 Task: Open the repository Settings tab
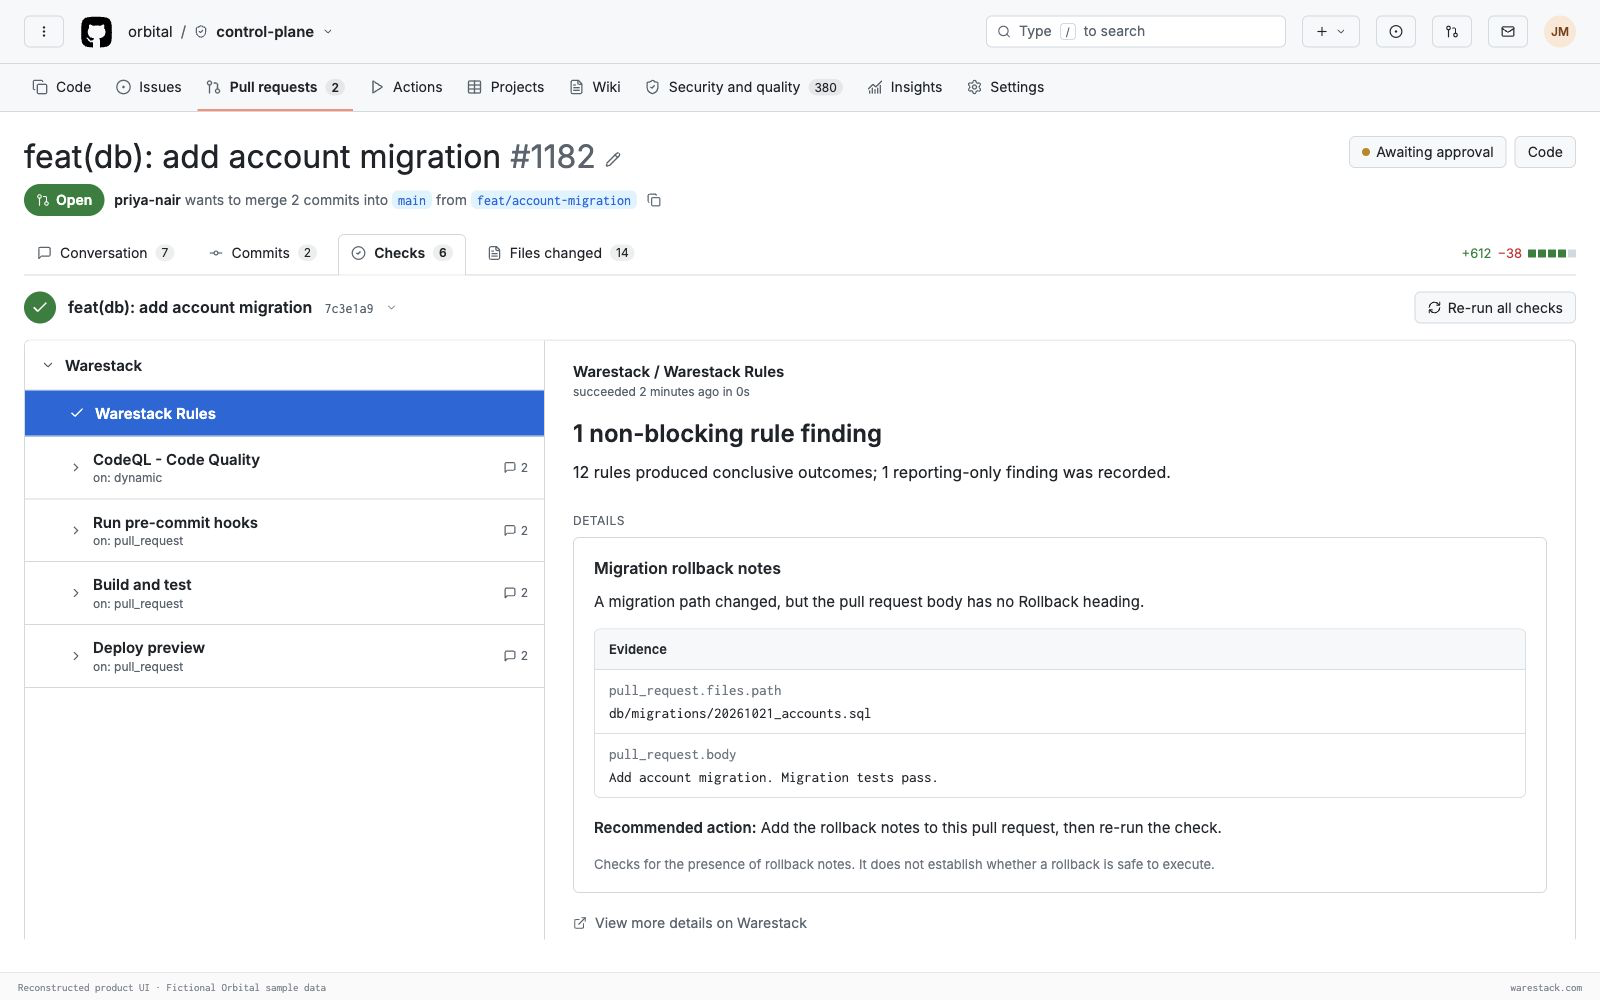pos(1006,87)
